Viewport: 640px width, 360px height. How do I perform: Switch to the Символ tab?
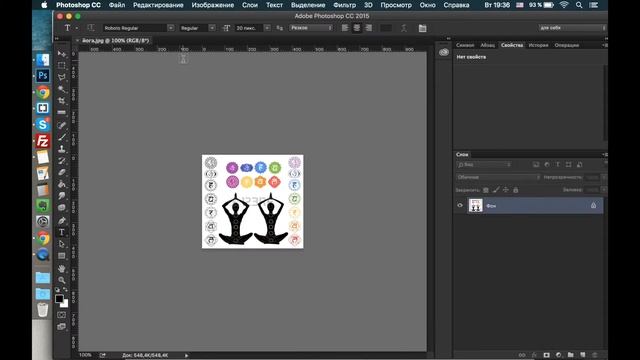coord(465,45)
